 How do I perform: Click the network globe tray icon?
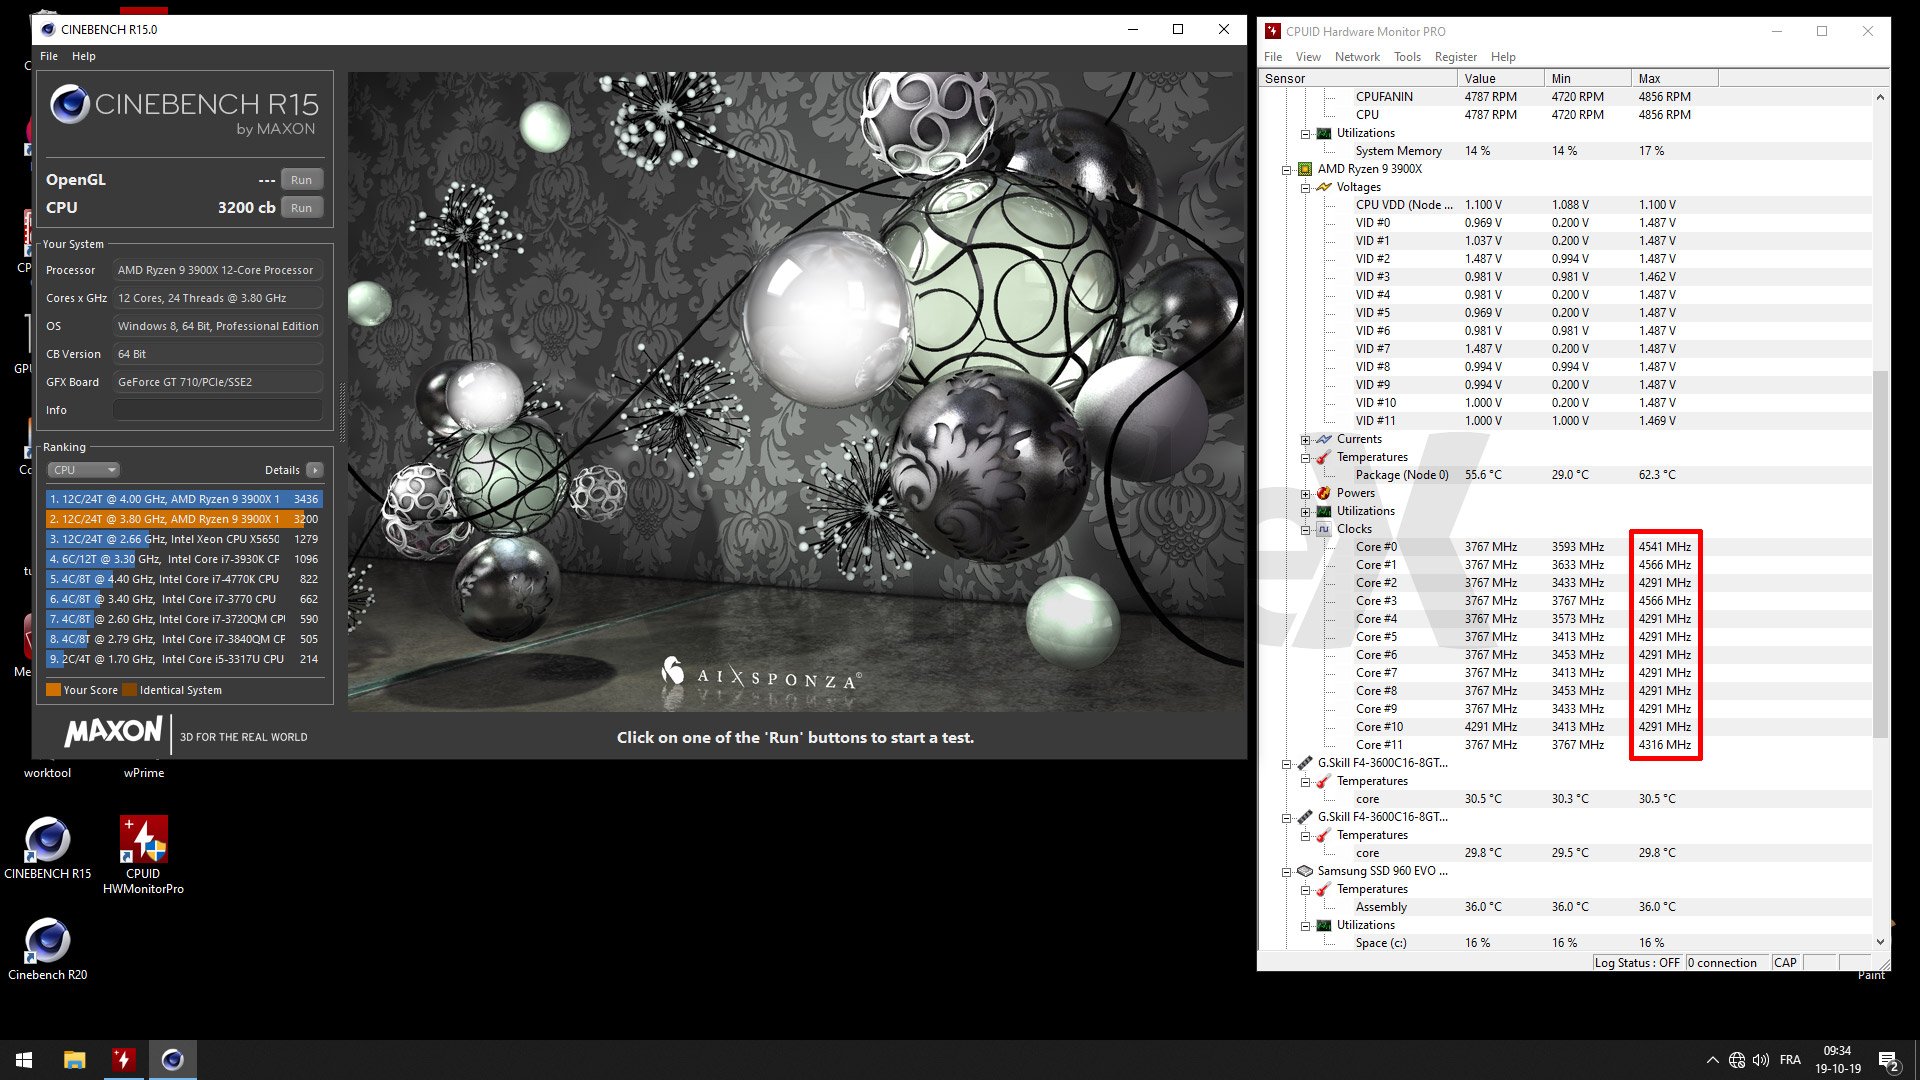pos(1737,1060)
